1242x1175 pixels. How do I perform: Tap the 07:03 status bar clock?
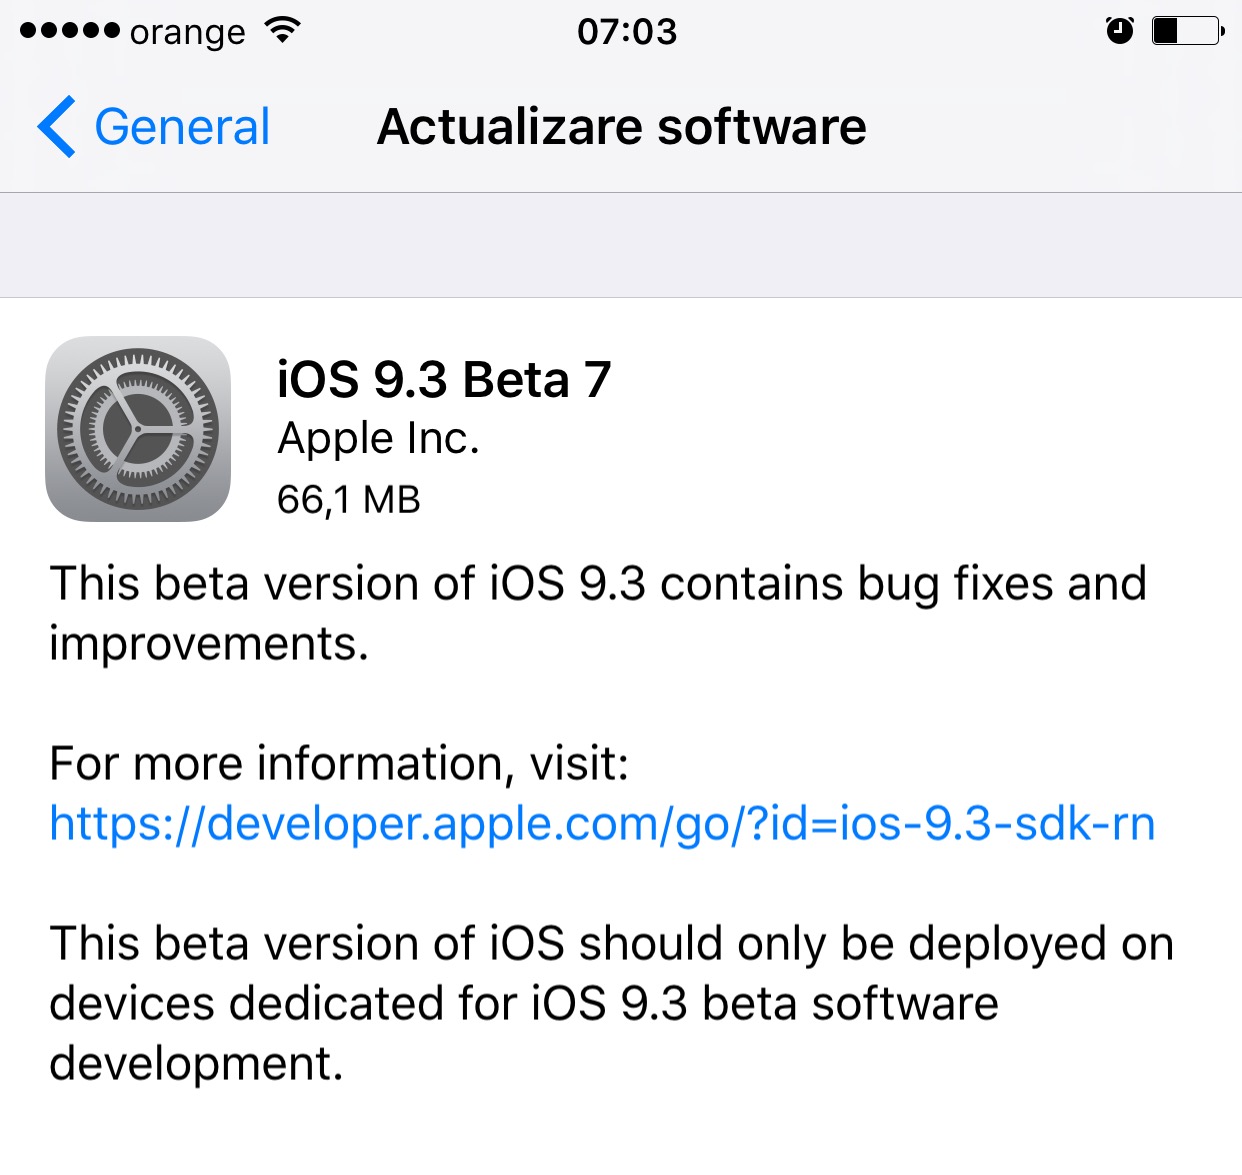[627, 32]
